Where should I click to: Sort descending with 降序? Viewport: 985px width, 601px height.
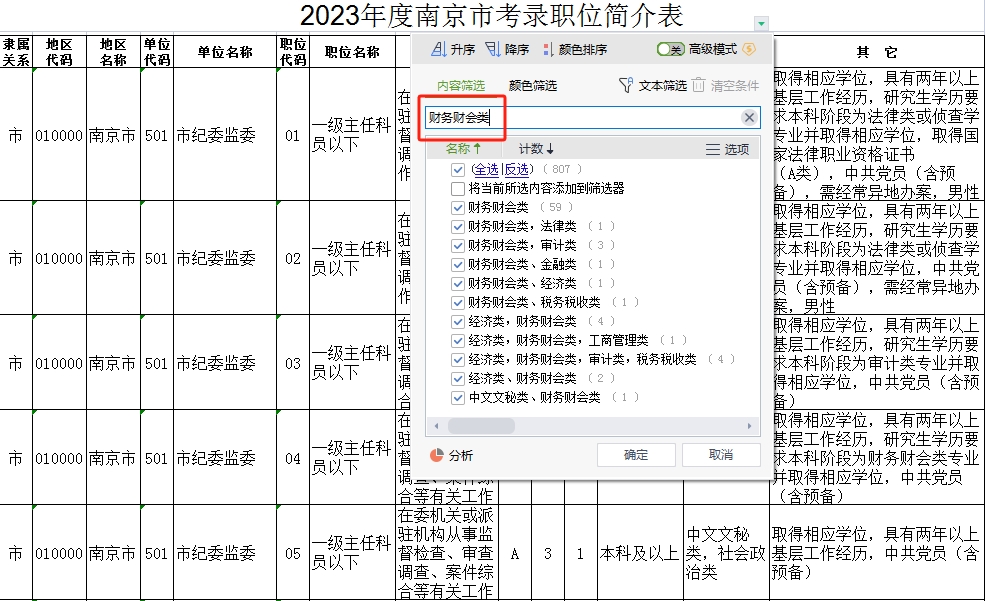(x=508, y=49)
